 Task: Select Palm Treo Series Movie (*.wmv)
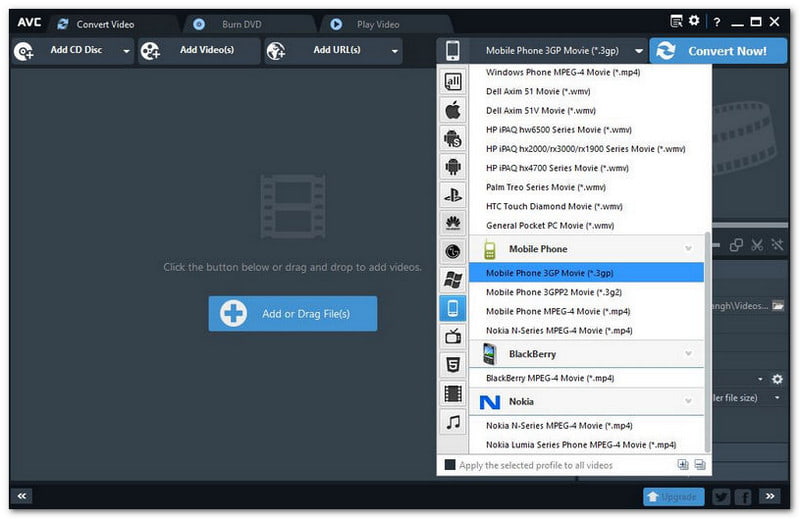point(587,187)
